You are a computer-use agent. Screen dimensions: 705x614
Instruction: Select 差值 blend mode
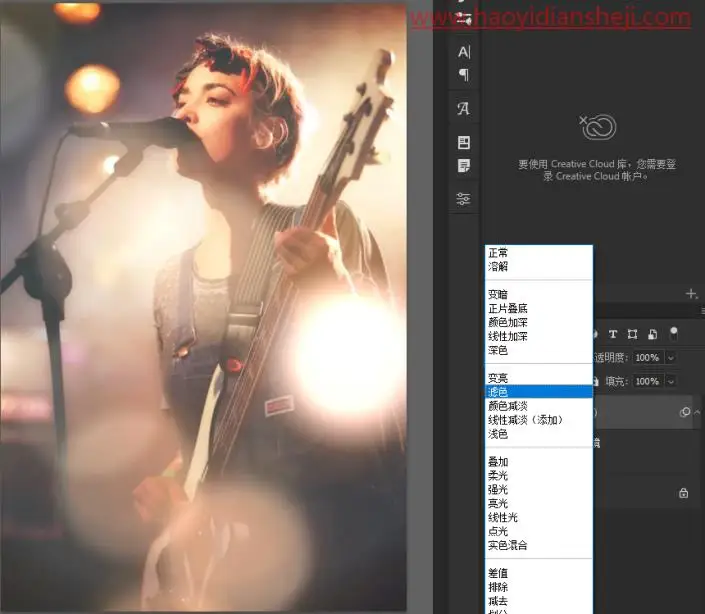point(539,573)
